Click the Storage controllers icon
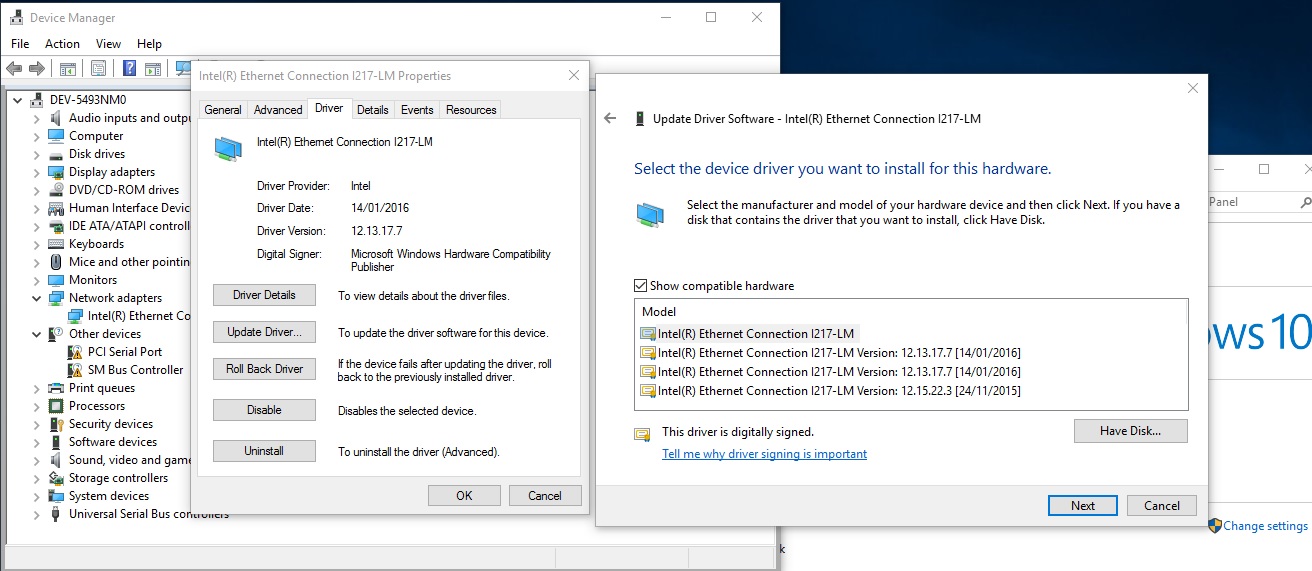The image size is (1312, 571). [57, 478]
